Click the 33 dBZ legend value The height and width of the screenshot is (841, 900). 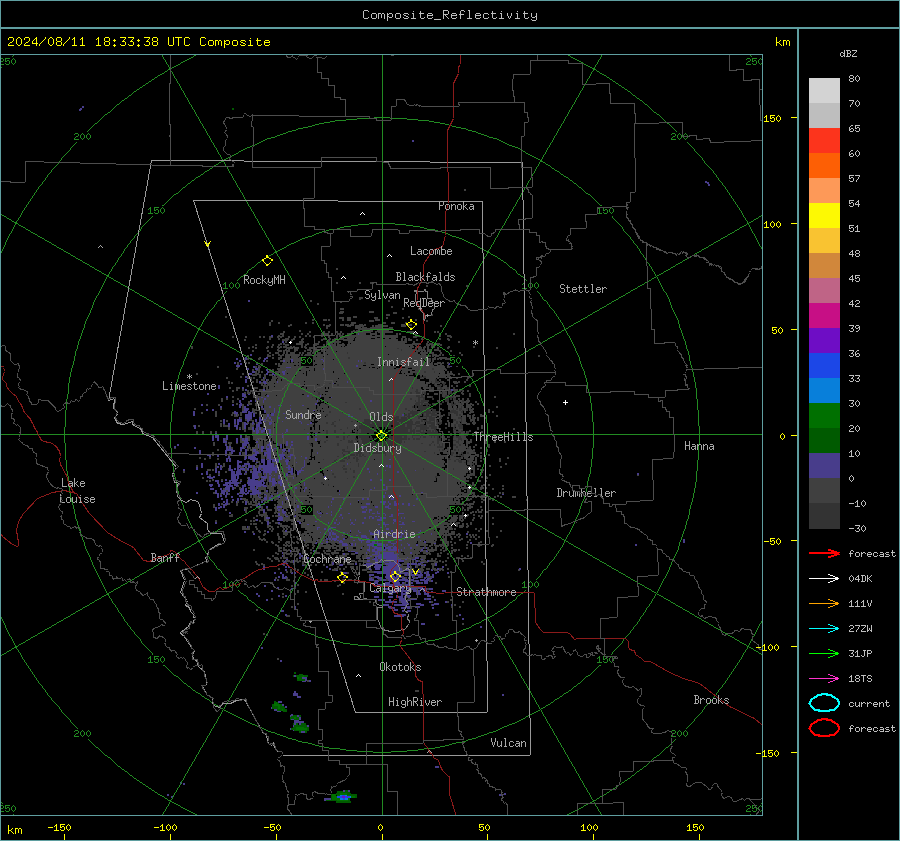(x=854, y=378)
